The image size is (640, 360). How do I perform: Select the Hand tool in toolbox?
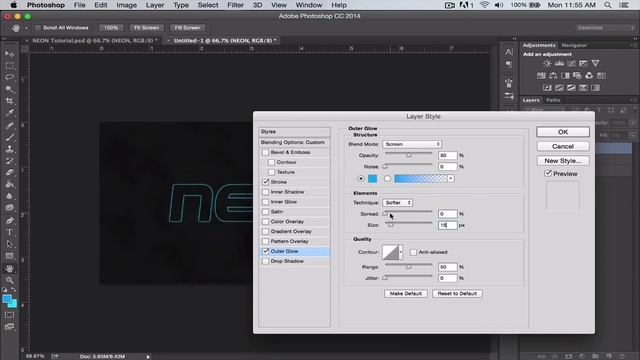(9, 268)
